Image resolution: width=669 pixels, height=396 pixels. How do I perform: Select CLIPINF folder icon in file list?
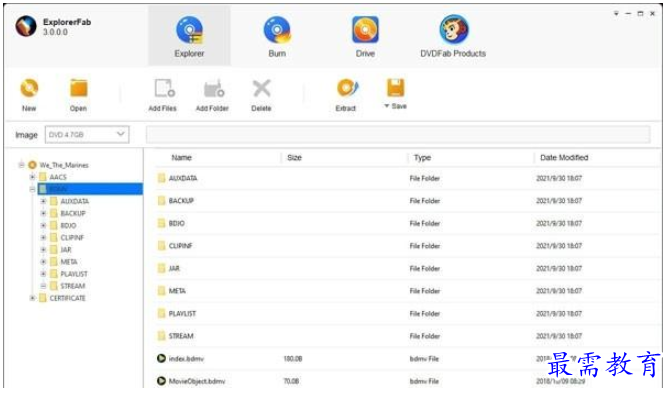[x=161, y=246]
